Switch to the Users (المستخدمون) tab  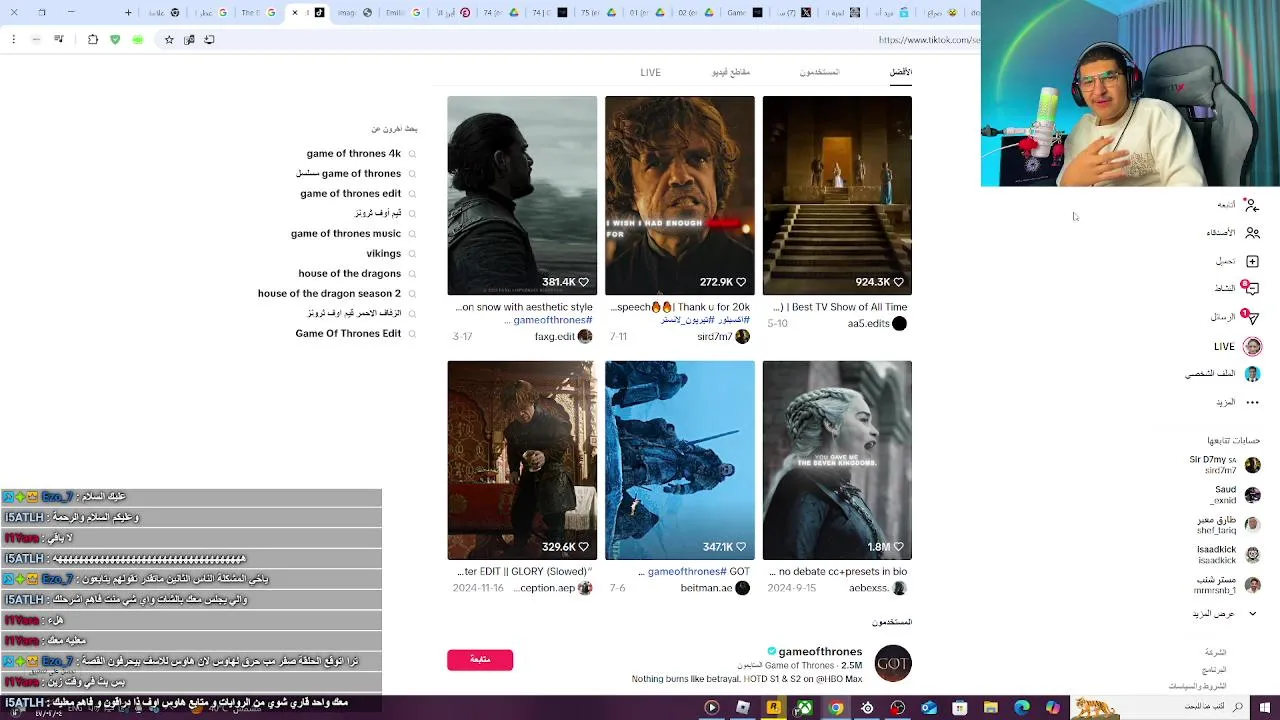click(819, 72)
